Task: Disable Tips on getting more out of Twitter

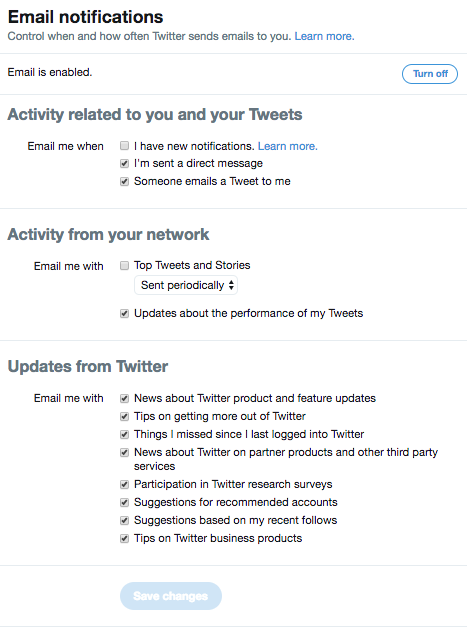Action: pyautogui.click(x=124, y=416)
